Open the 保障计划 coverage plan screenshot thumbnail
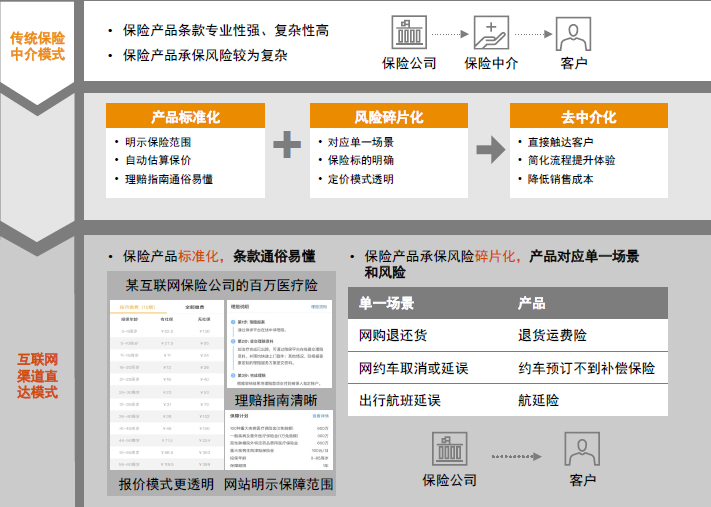Image resolution: width=711 pixels, height=507 pixels. pos(279,440)
